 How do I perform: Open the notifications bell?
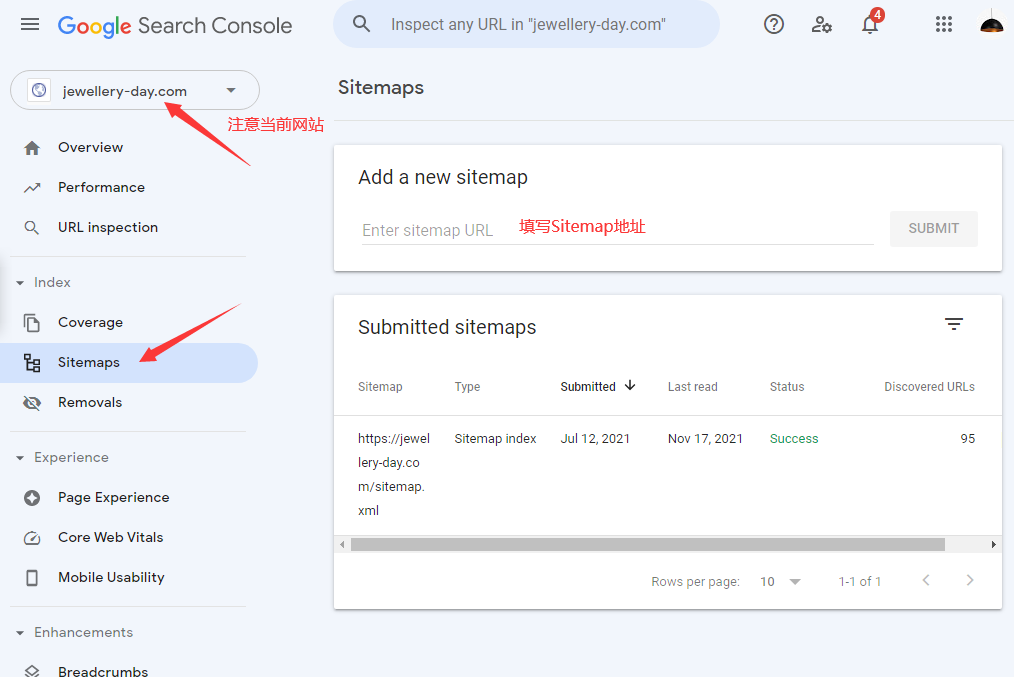pyautogui.click(x=870, y=25)
